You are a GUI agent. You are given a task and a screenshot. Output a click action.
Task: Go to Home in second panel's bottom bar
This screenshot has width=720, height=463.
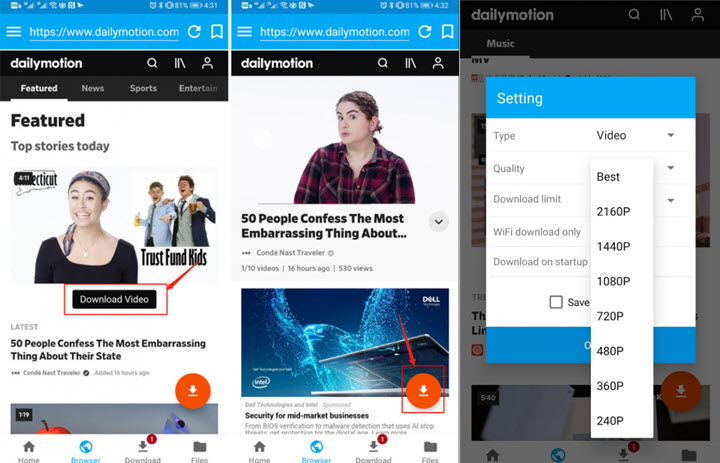(x=259, y=452)
